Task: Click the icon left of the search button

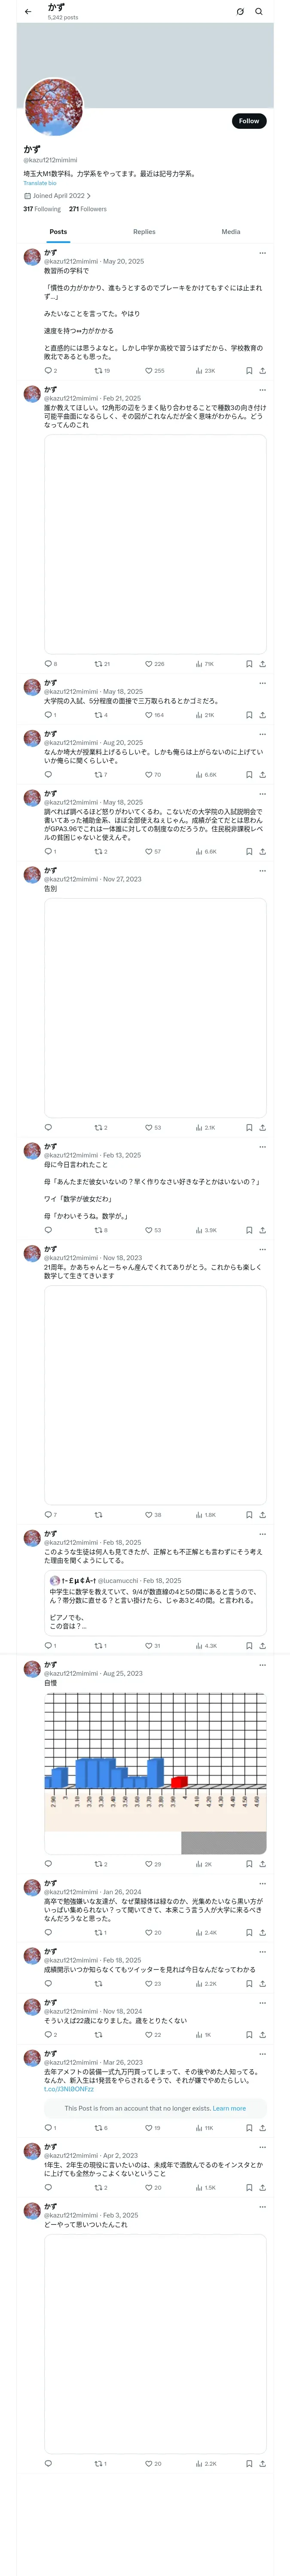Action: [x=240, y=12]
